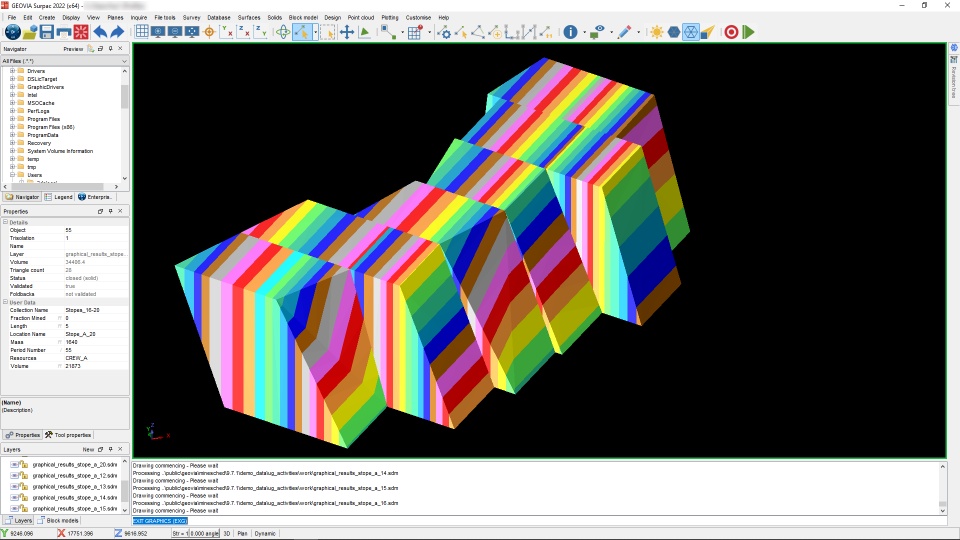The height and width of the screenshot is (540, 960).
Task: Toggle visibility of graphical_results_stope_a_20 layer
Action: click(15, 464)
